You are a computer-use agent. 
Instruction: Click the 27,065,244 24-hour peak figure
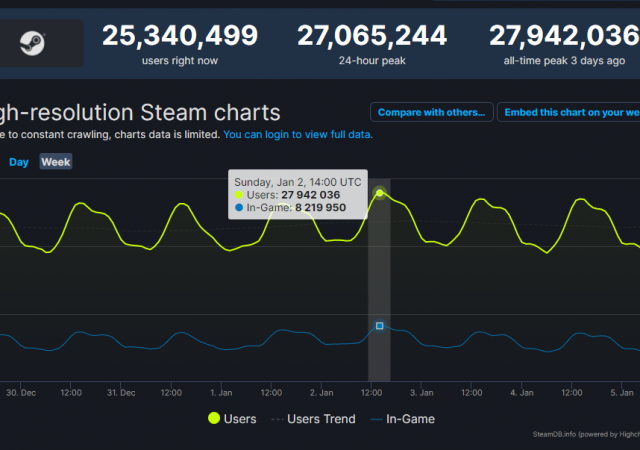tap(371, 37)
